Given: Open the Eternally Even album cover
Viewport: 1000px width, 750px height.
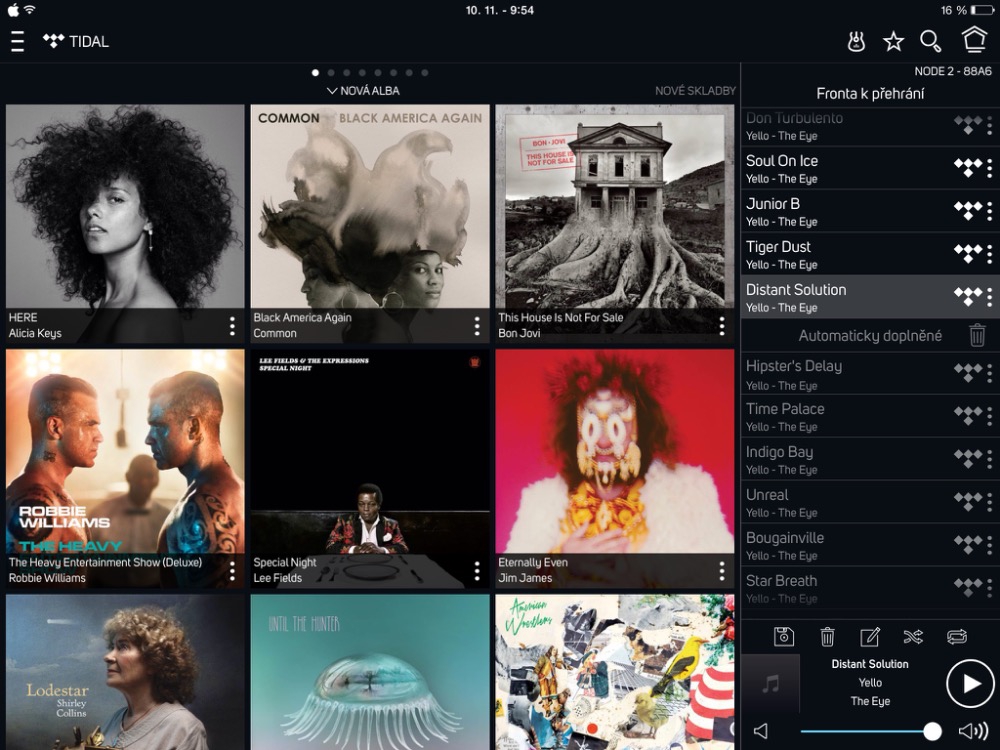Looking at the screenshot, I should point(615,469).
